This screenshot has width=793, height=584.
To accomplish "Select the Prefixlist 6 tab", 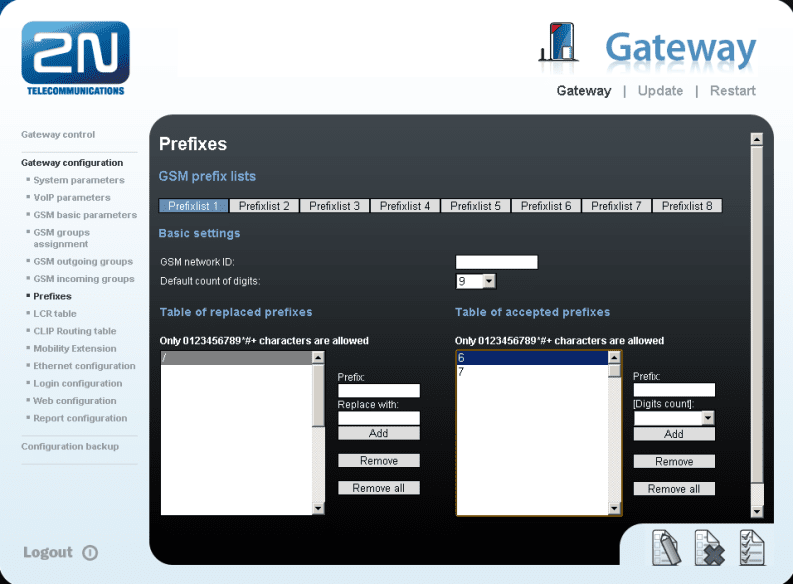I will coord(546,206).
